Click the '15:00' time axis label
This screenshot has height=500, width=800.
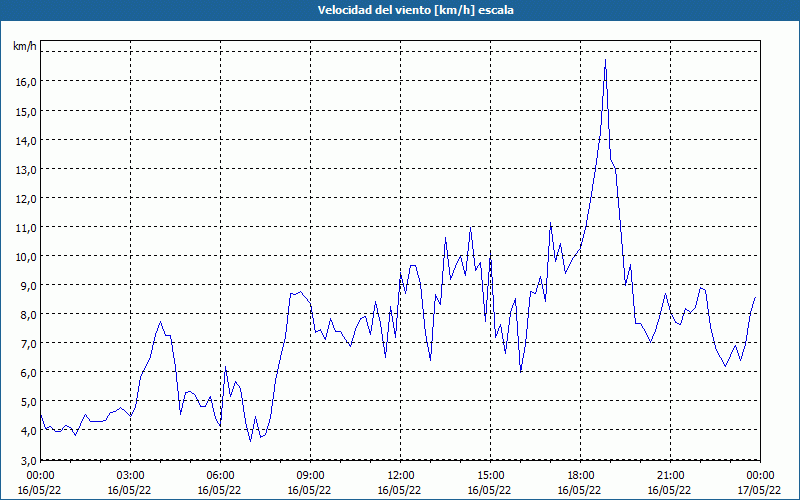[x=490, y=476]
